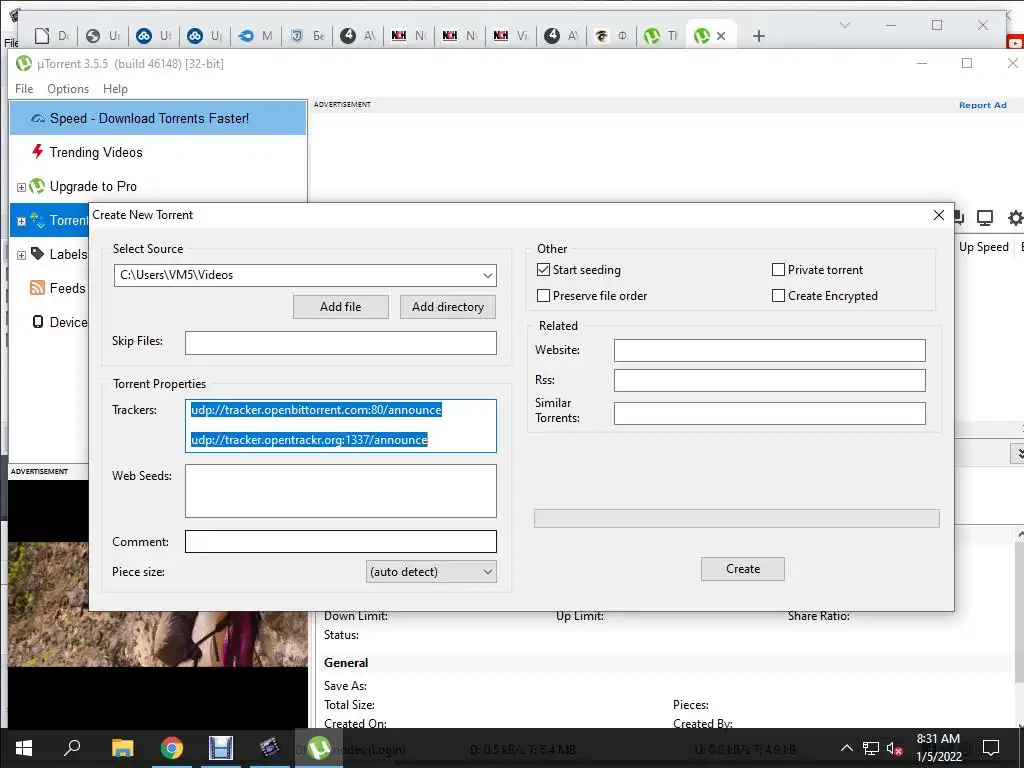
Task: Click the openbittorrent tracker URL line
Action: tap(316, 410)
